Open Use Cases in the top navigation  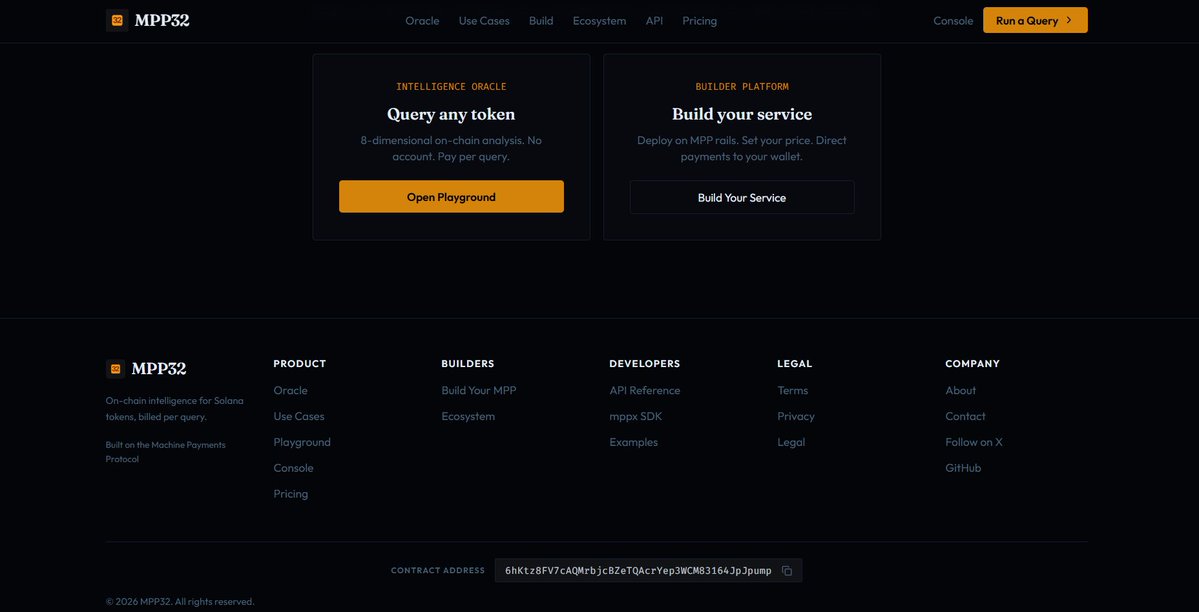coord(484,21)
